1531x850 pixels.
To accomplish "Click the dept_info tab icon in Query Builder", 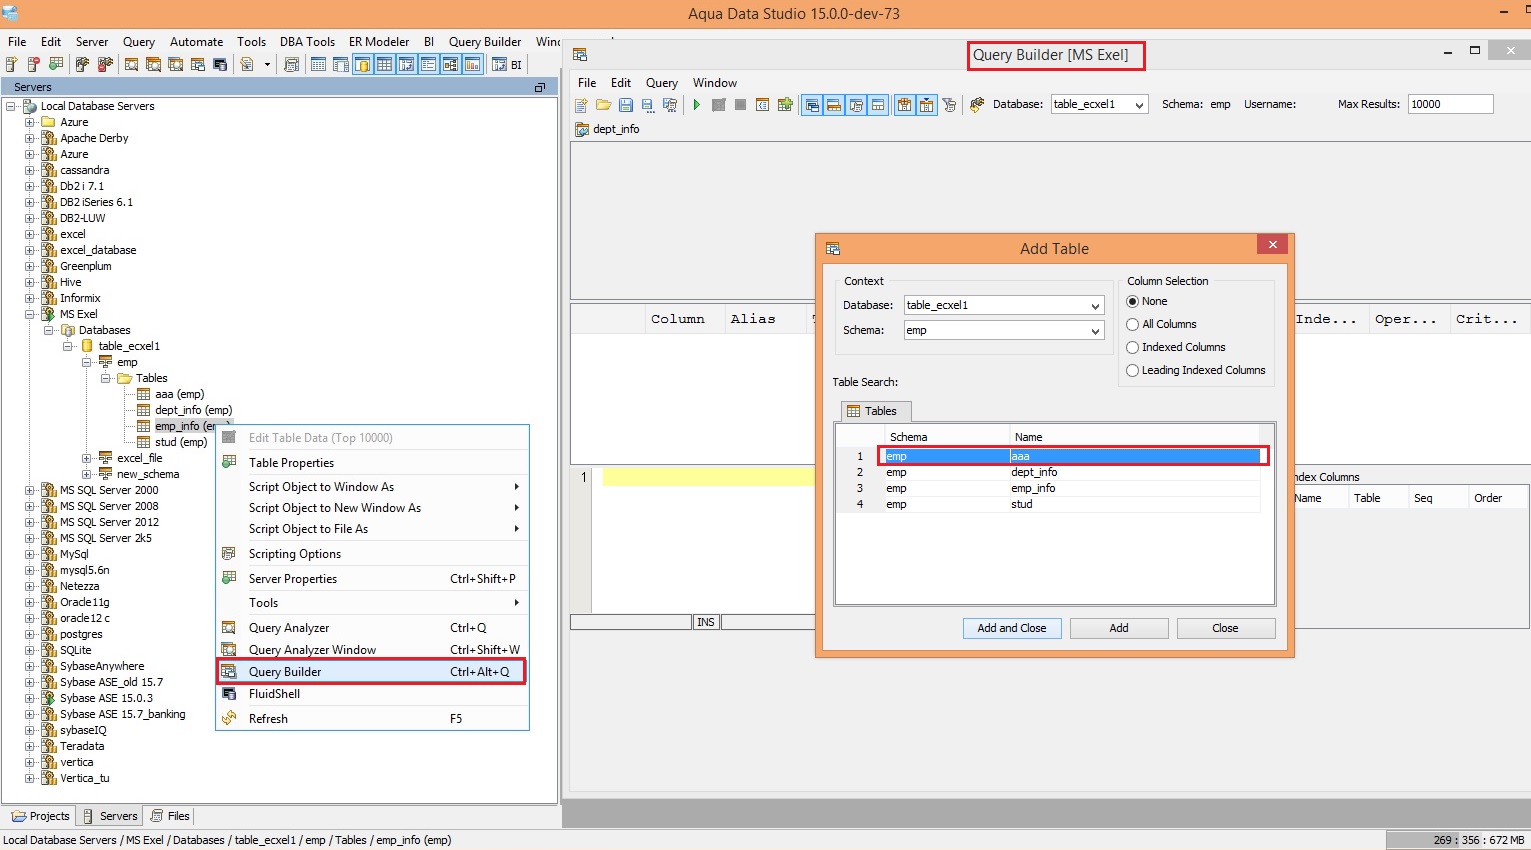I will pos(582,129).
